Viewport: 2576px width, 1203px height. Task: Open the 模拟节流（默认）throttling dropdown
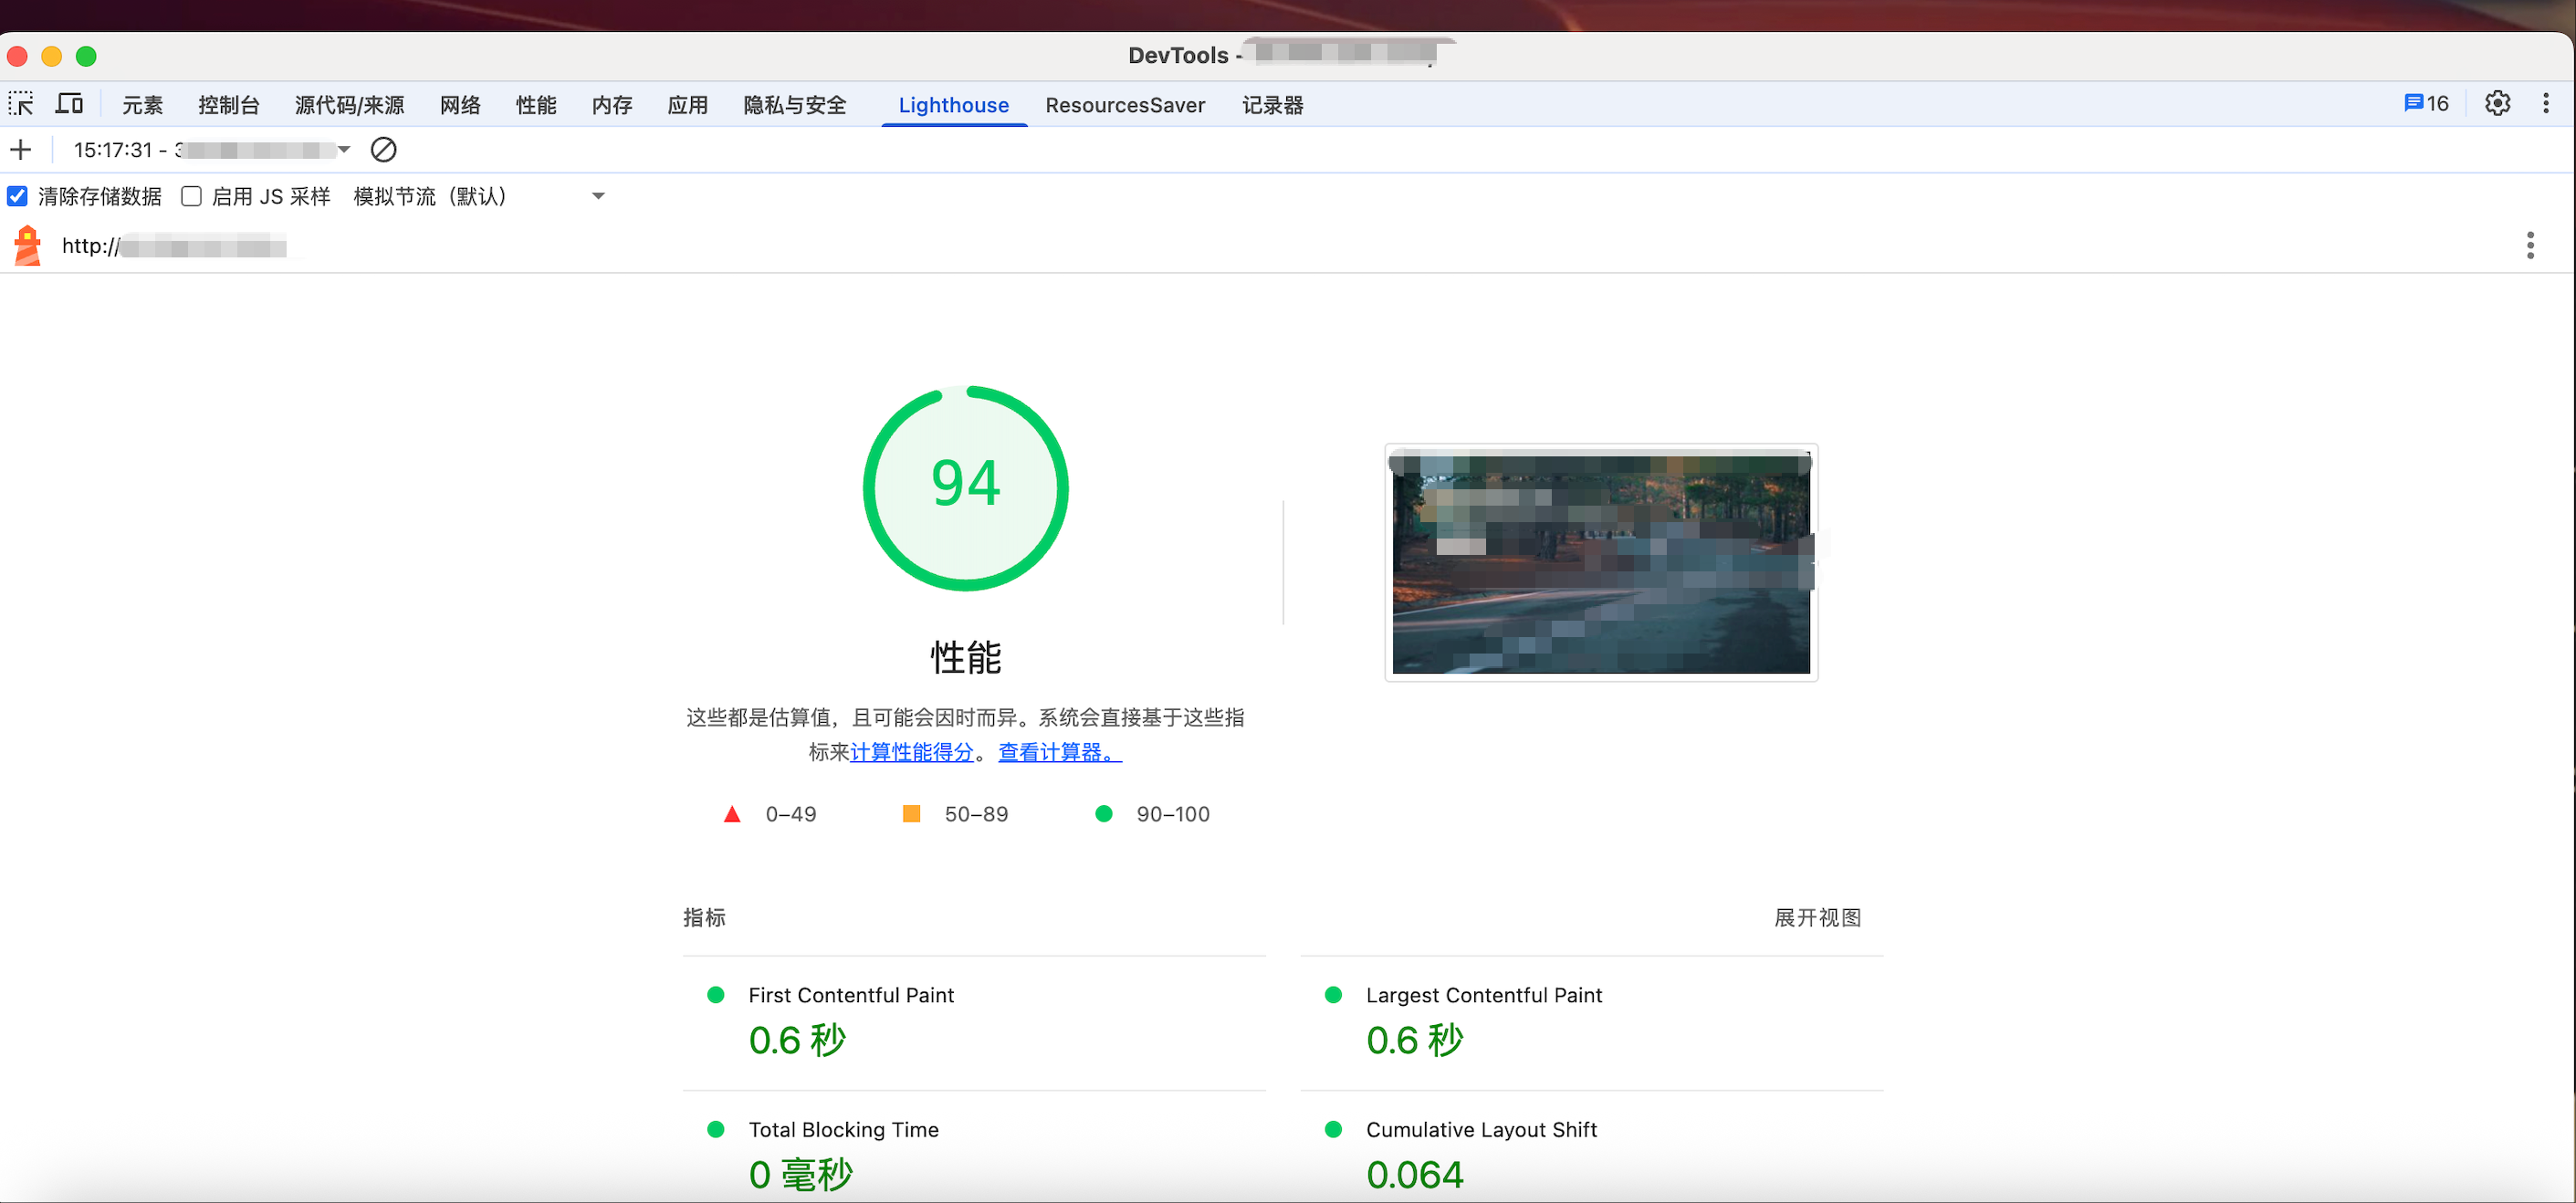[x=480, y=196]
